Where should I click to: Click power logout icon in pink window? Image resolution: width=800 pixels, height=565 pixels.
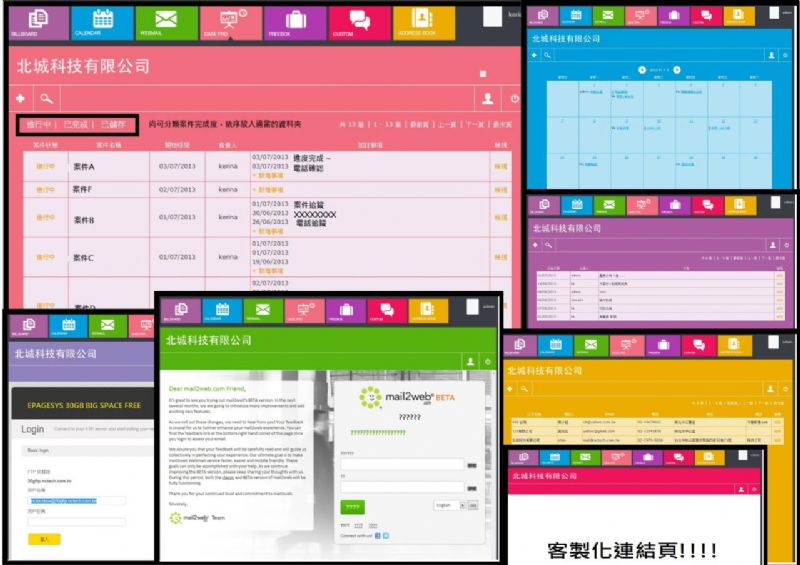[514, 99]
